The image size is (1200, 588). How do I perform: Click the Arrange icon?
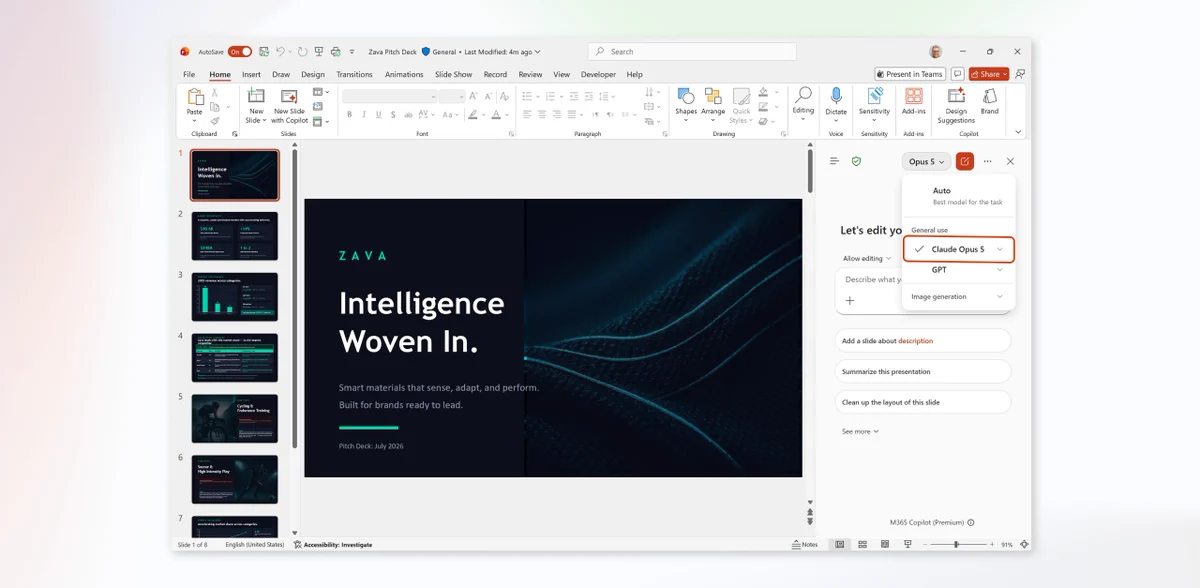[713, 96]
